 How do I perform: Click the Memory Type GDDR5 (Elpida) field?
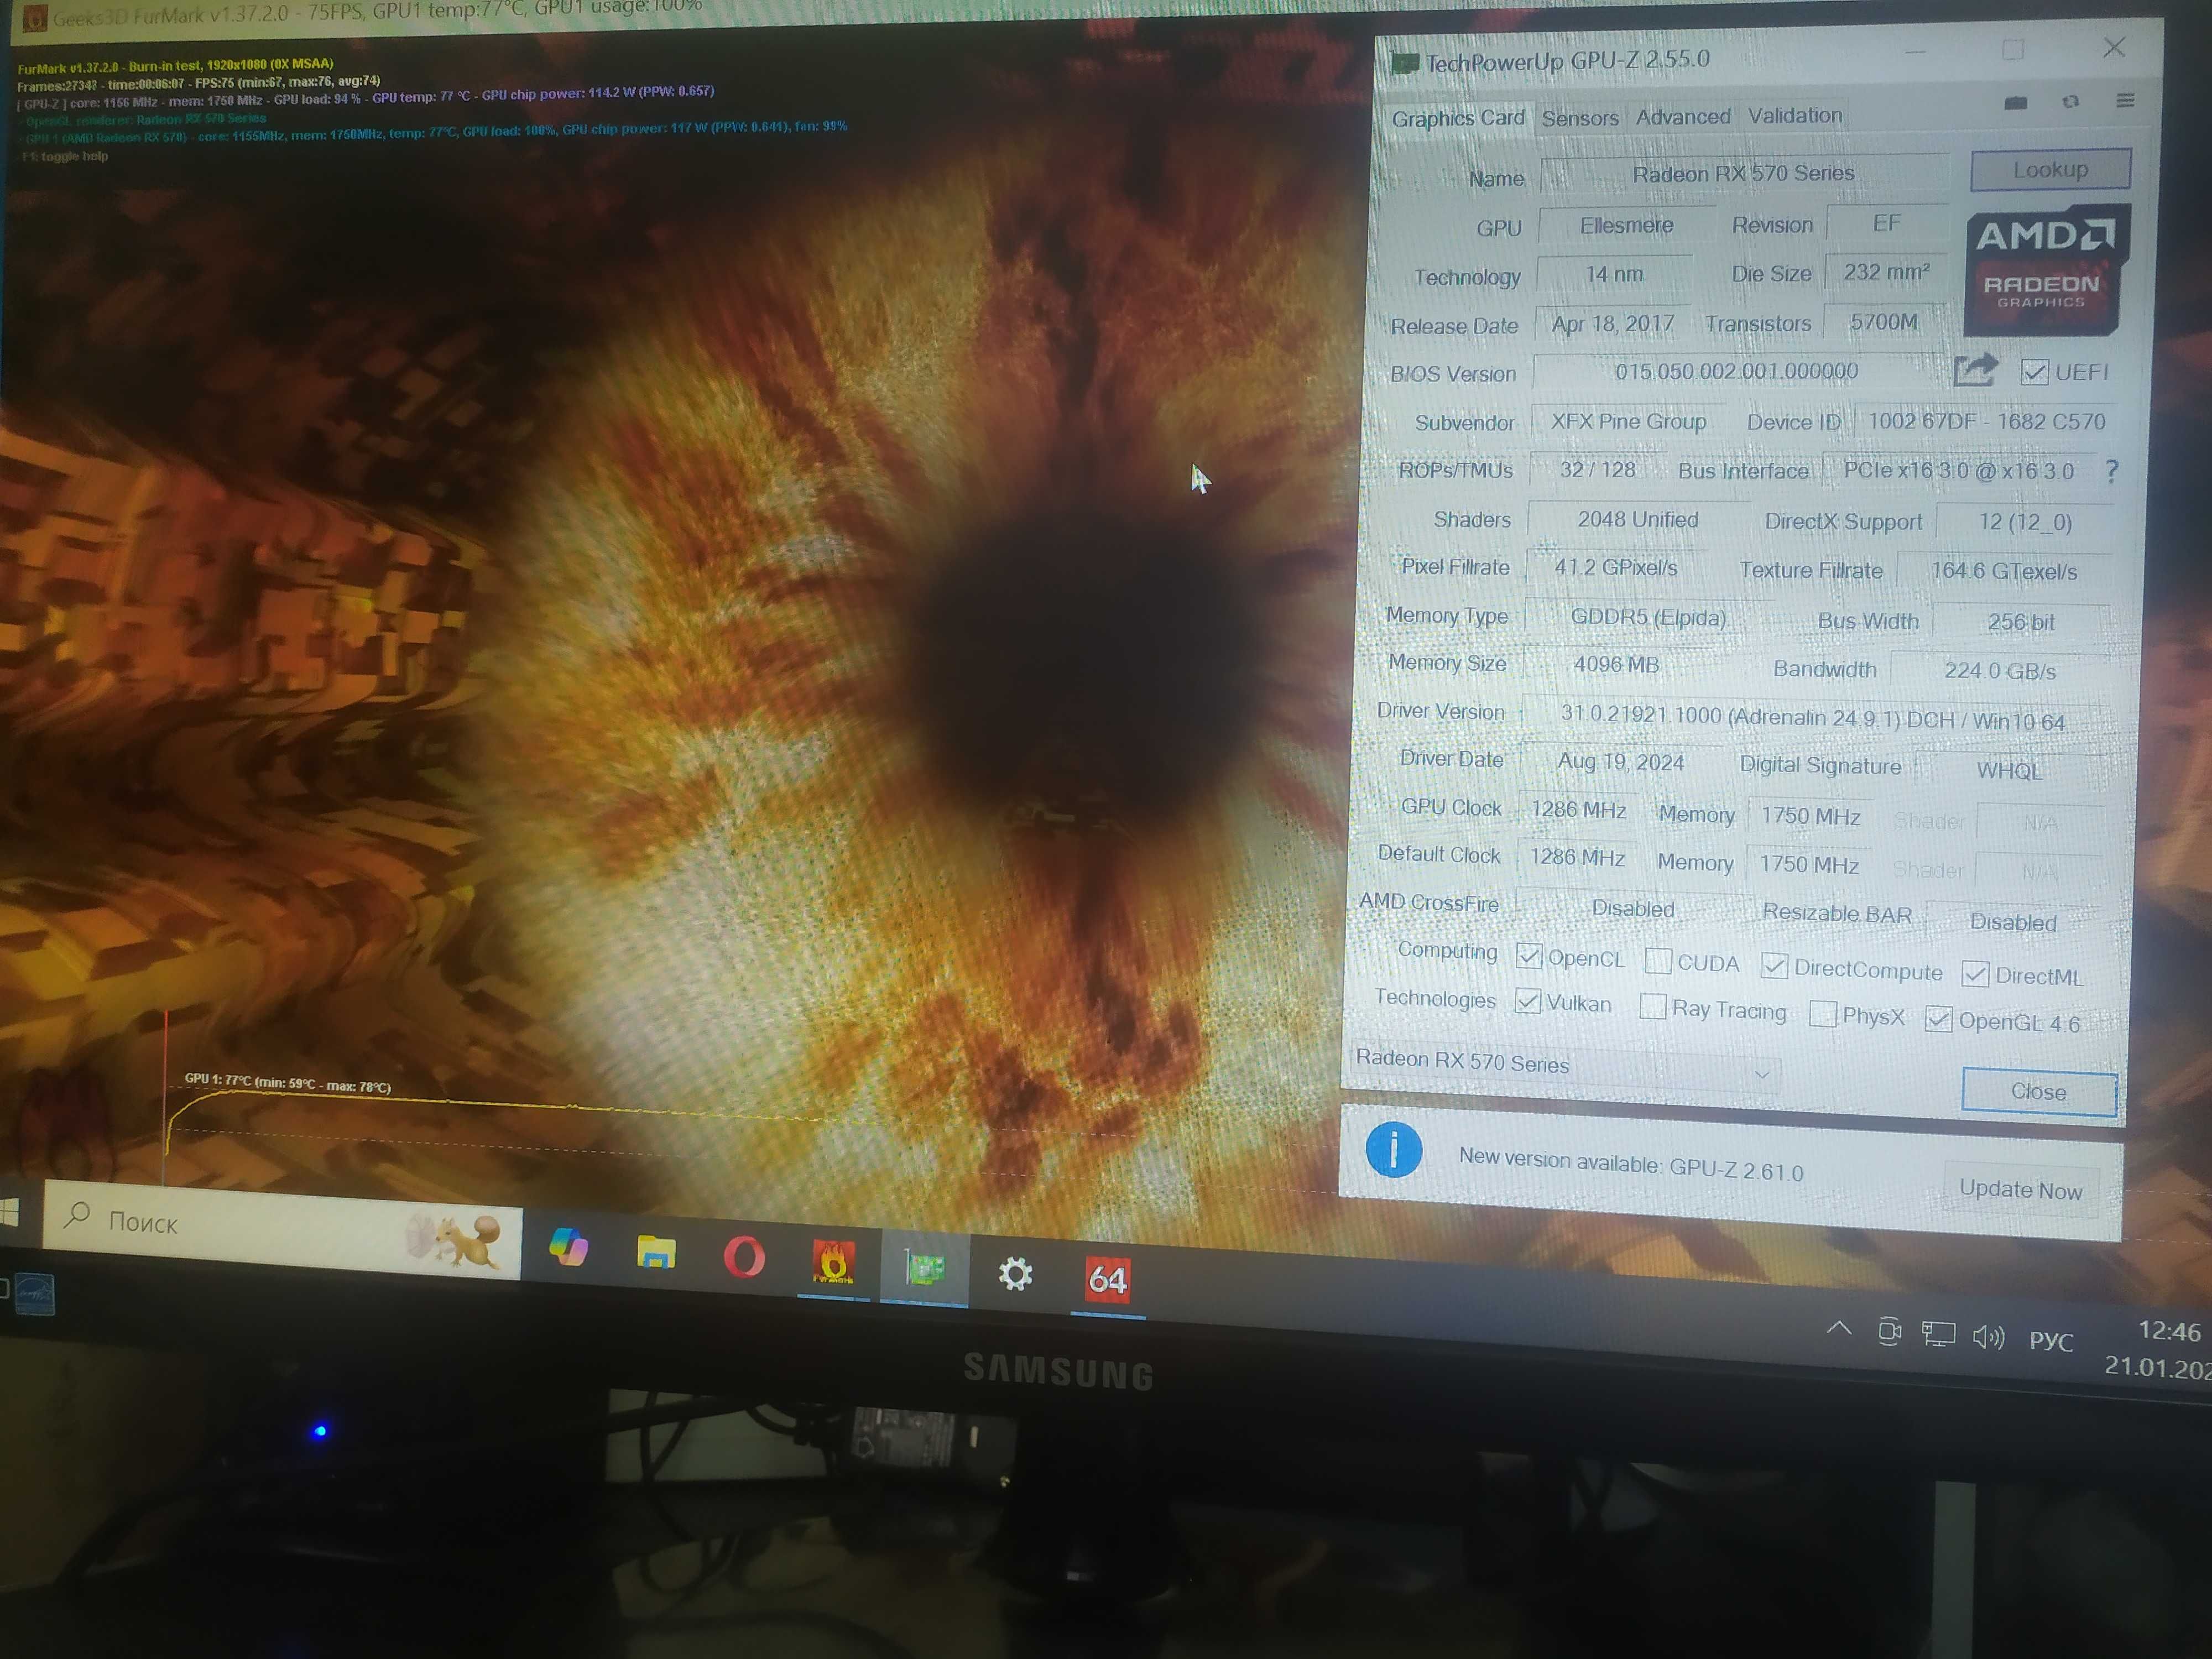[1648, 617]
